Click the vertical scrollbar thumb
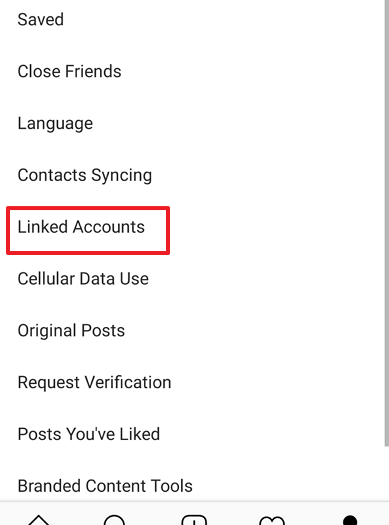This screenshot has width=389, height=525. point(387,223)
